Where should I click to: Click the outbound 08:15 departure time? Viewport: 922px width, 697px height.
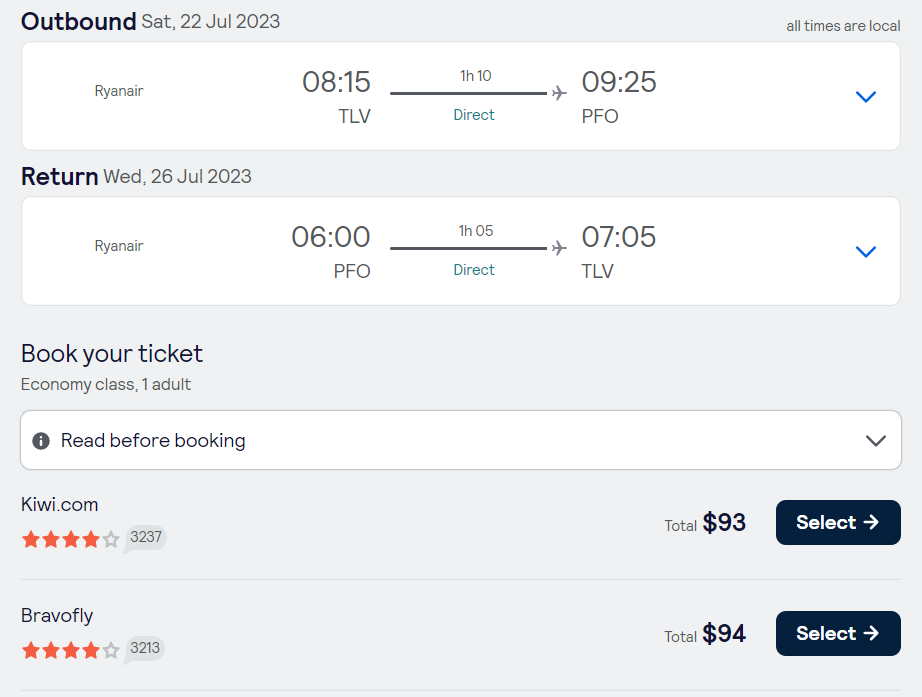point(336,82)
